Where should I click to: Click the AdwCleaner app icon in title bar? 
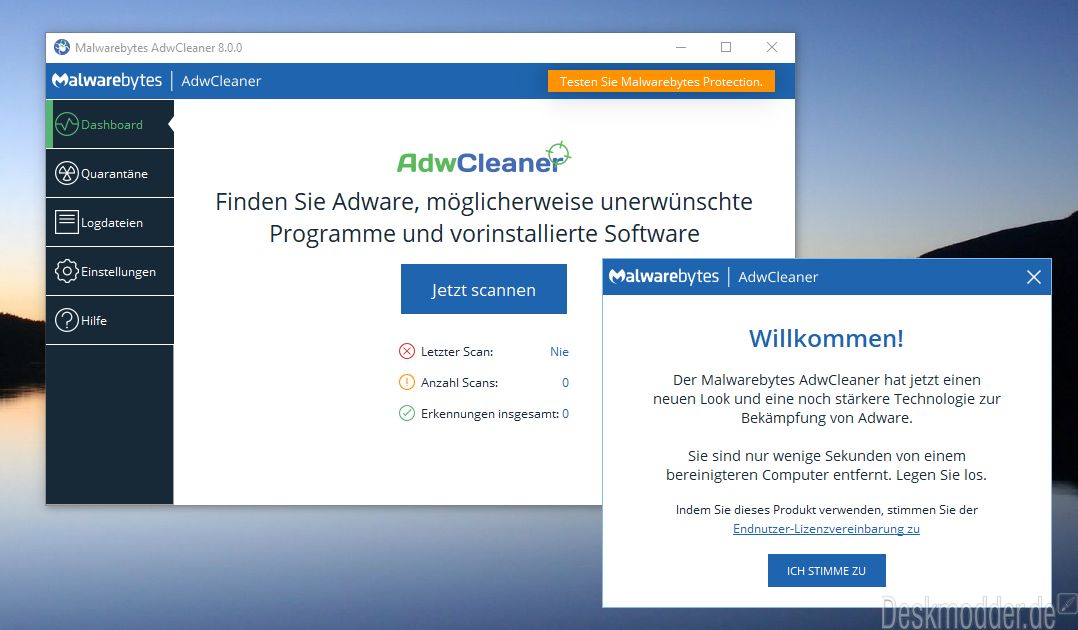click(62, 47)
